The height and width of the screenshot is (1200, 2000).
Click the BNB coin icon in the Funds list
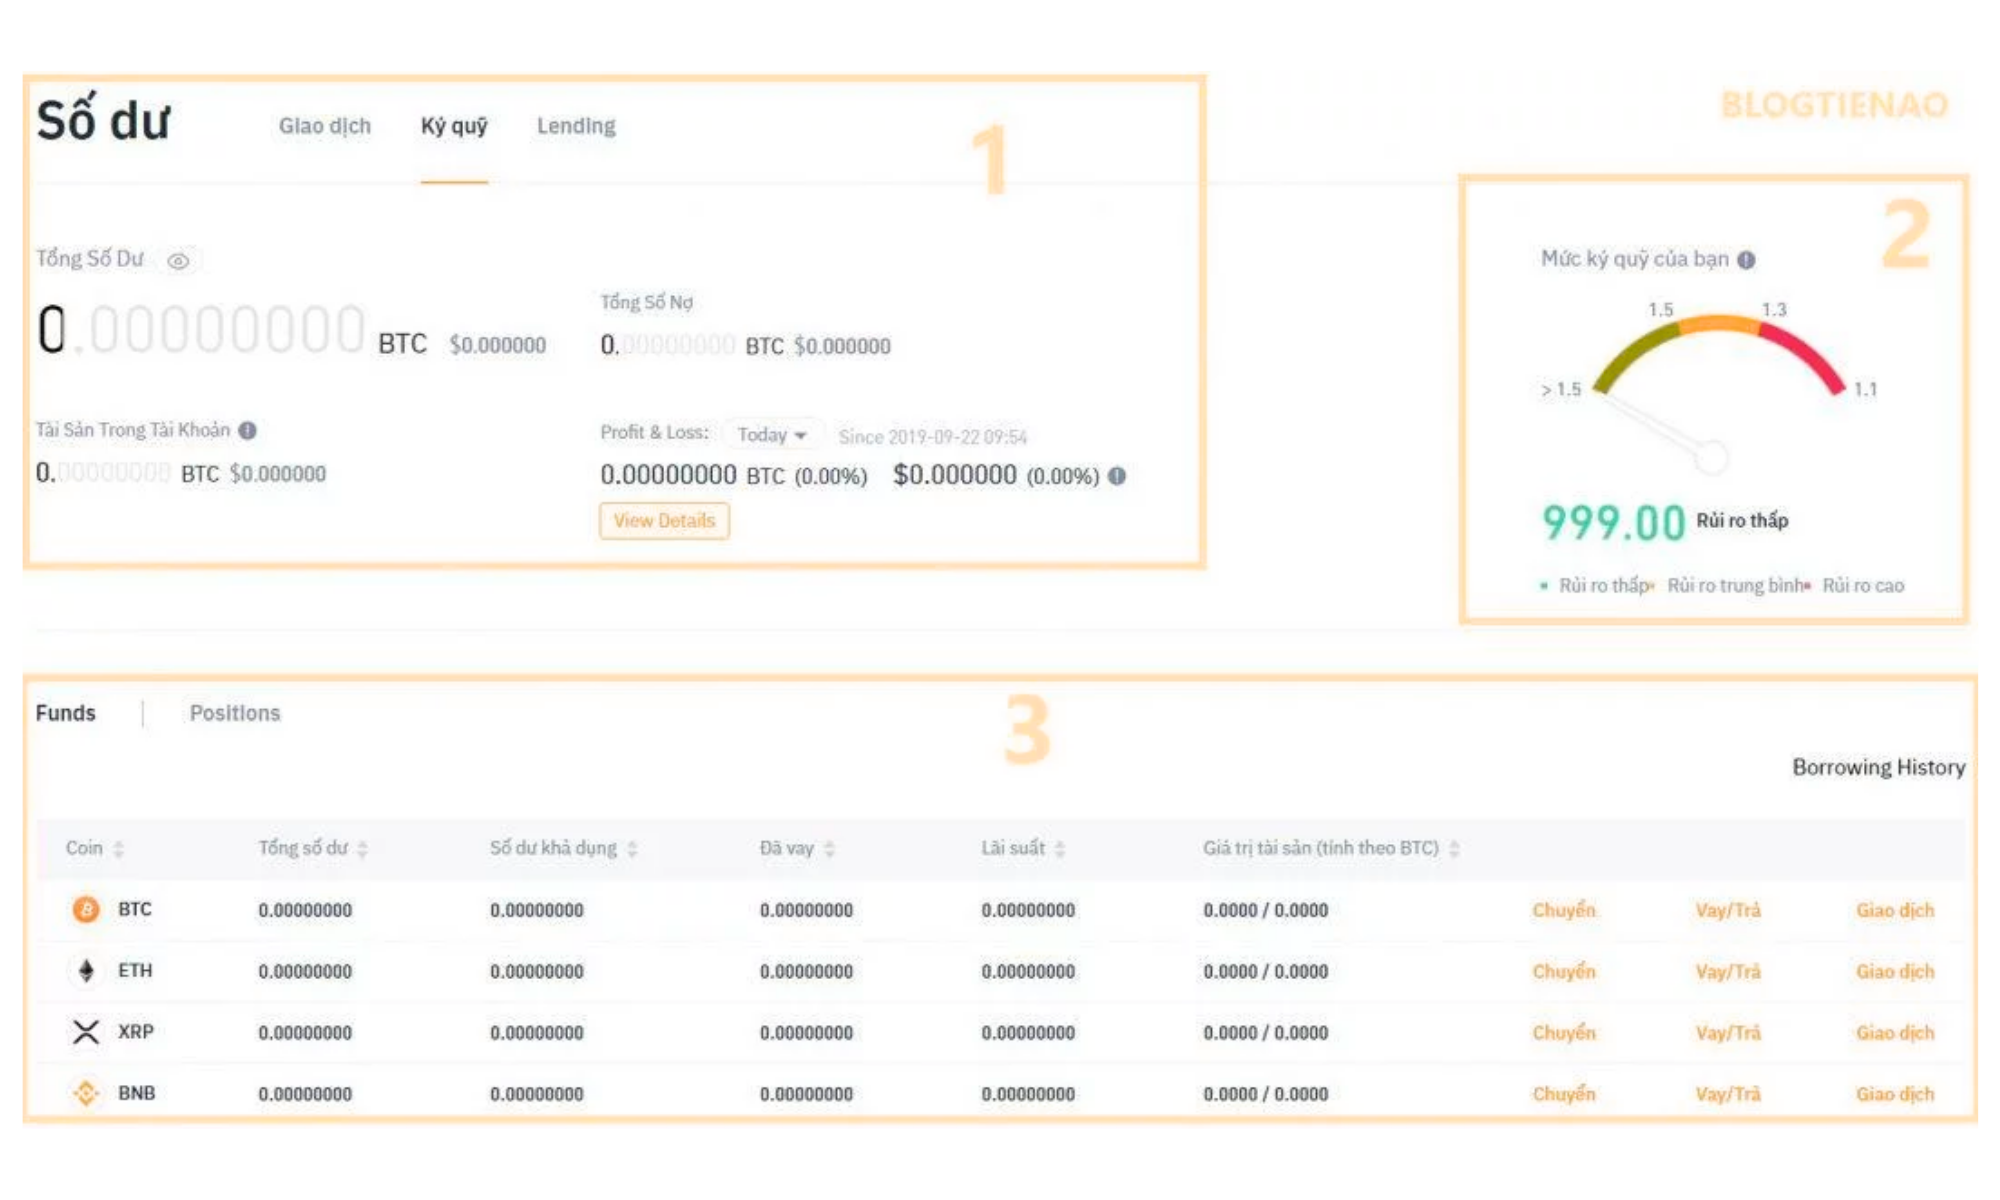86,1094
